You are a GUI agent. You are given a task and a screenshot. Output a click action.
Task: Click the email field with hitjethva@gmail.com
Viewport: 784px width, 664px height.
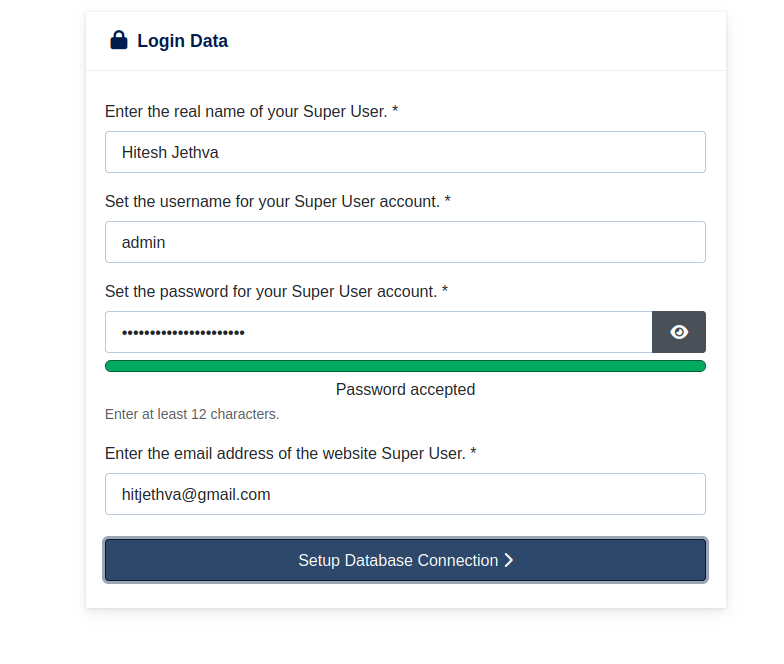click(405, 494)
